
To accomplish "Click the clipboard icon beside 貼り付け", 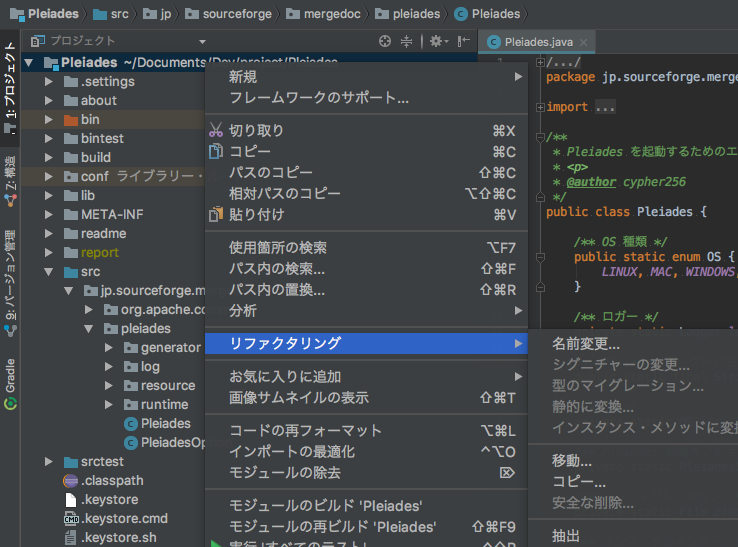I will click(216, 214).
